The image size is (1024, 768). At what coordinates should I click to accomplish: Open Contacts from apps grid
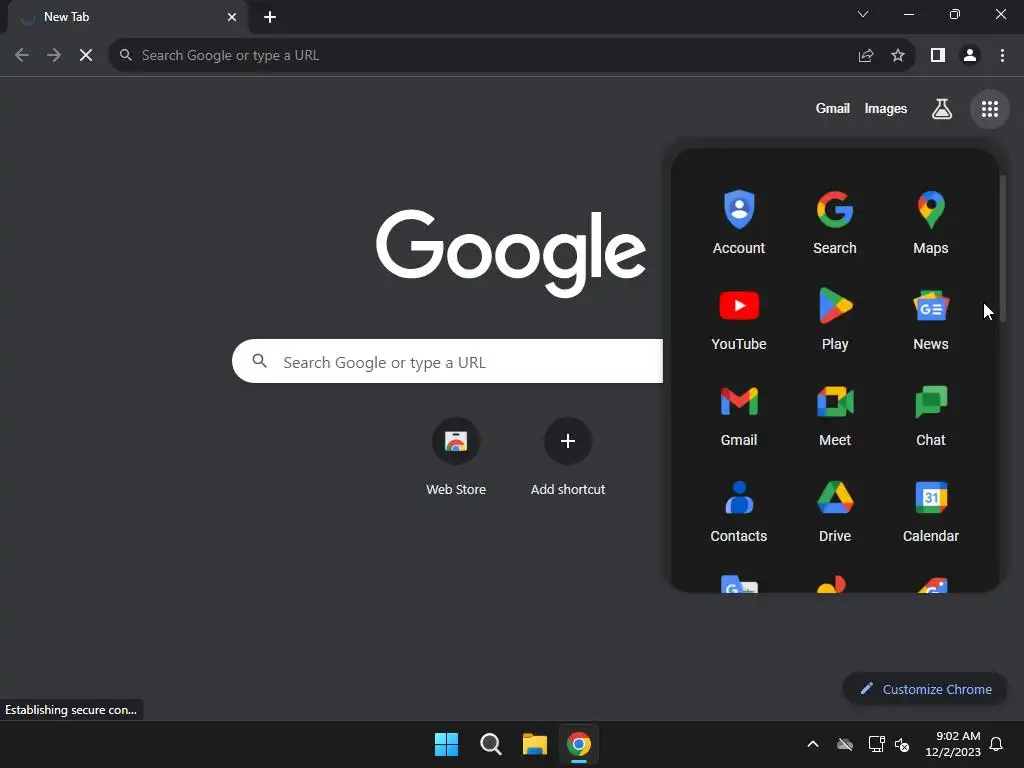coord(739,511)
